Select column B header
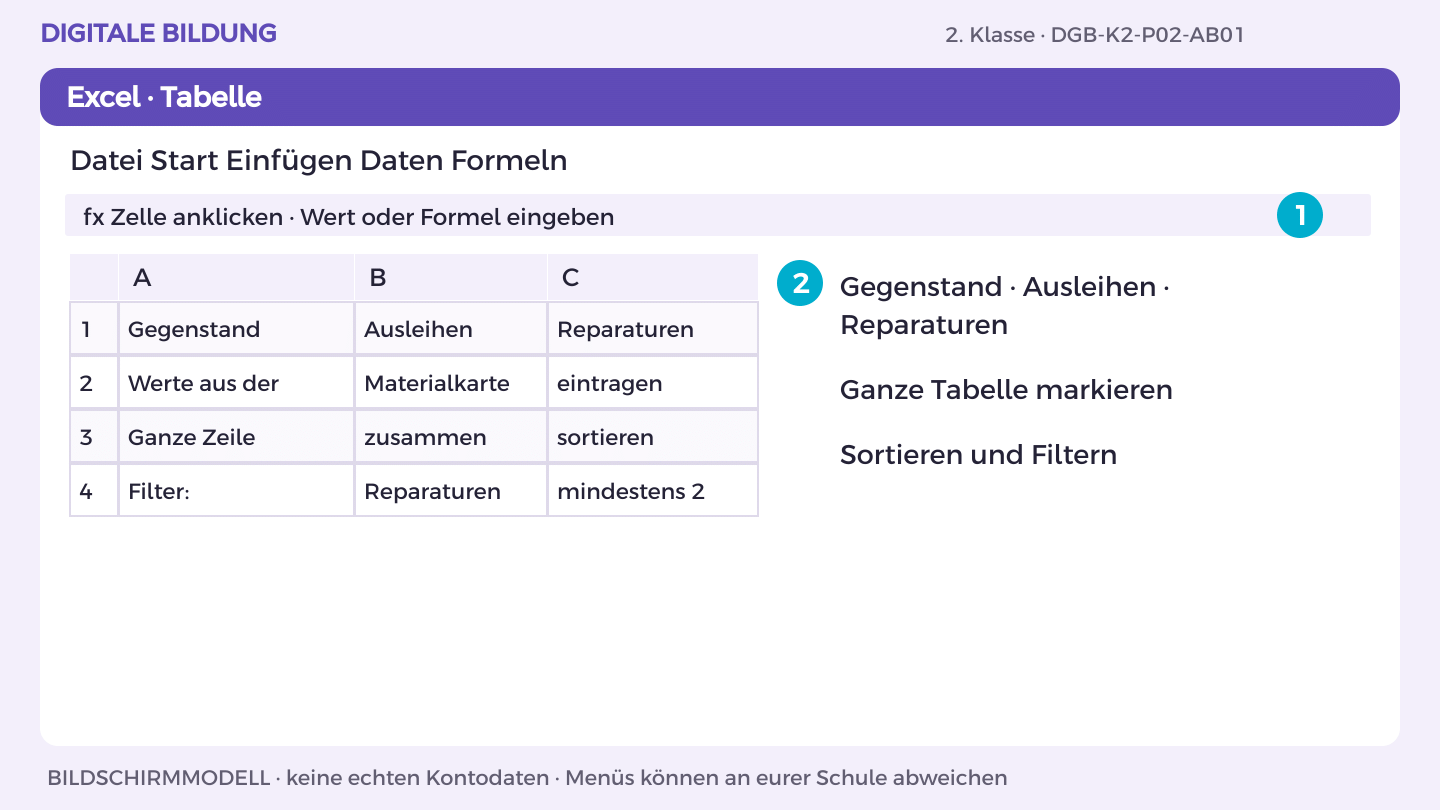This screenshot has height=810, width=1440. pyautogui.click(x=451, y=277)
